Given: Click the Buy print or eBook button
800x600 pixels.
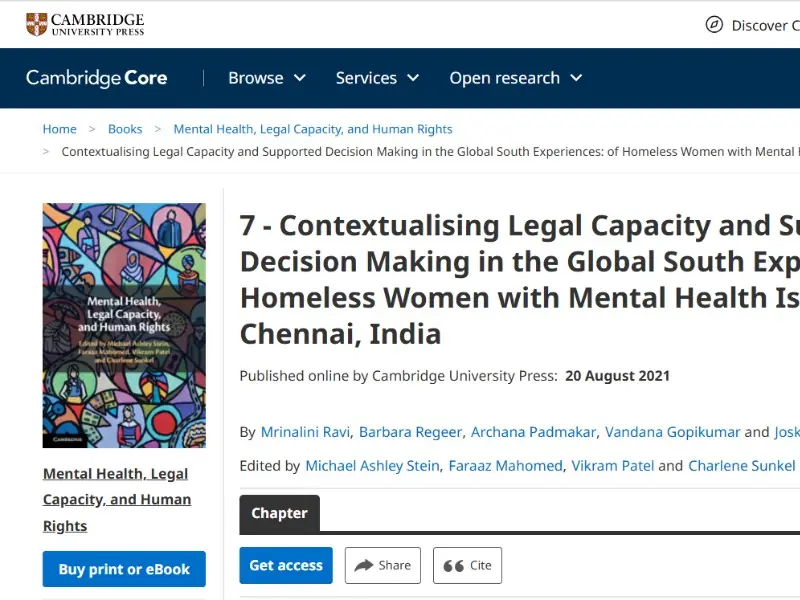Looking at the screenshot, I should click(x=124, y=569).
